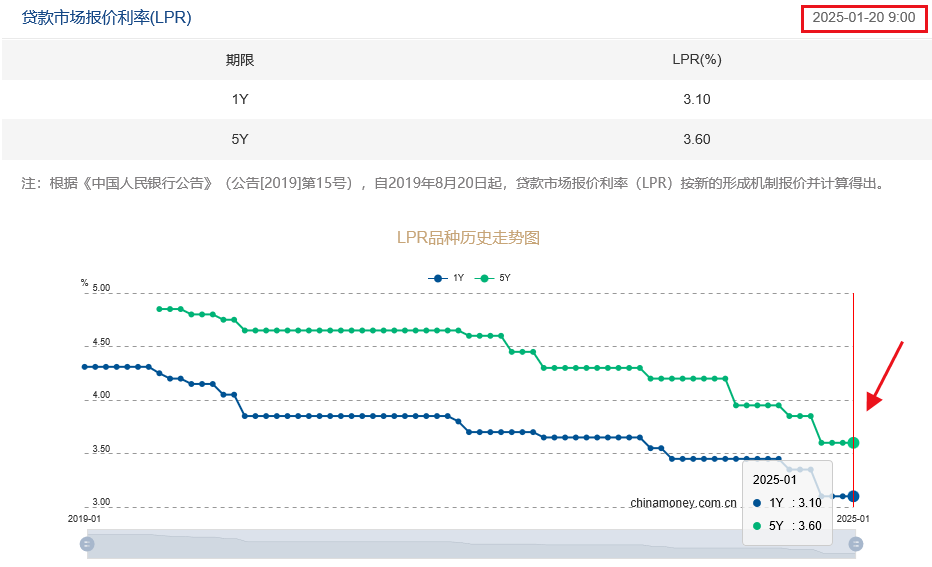The width and height of the screenshot is (932, 567).
Task: Click the LPR品种历史走势图 chart title
Action: pyautogui.click(x=468, y=238)
